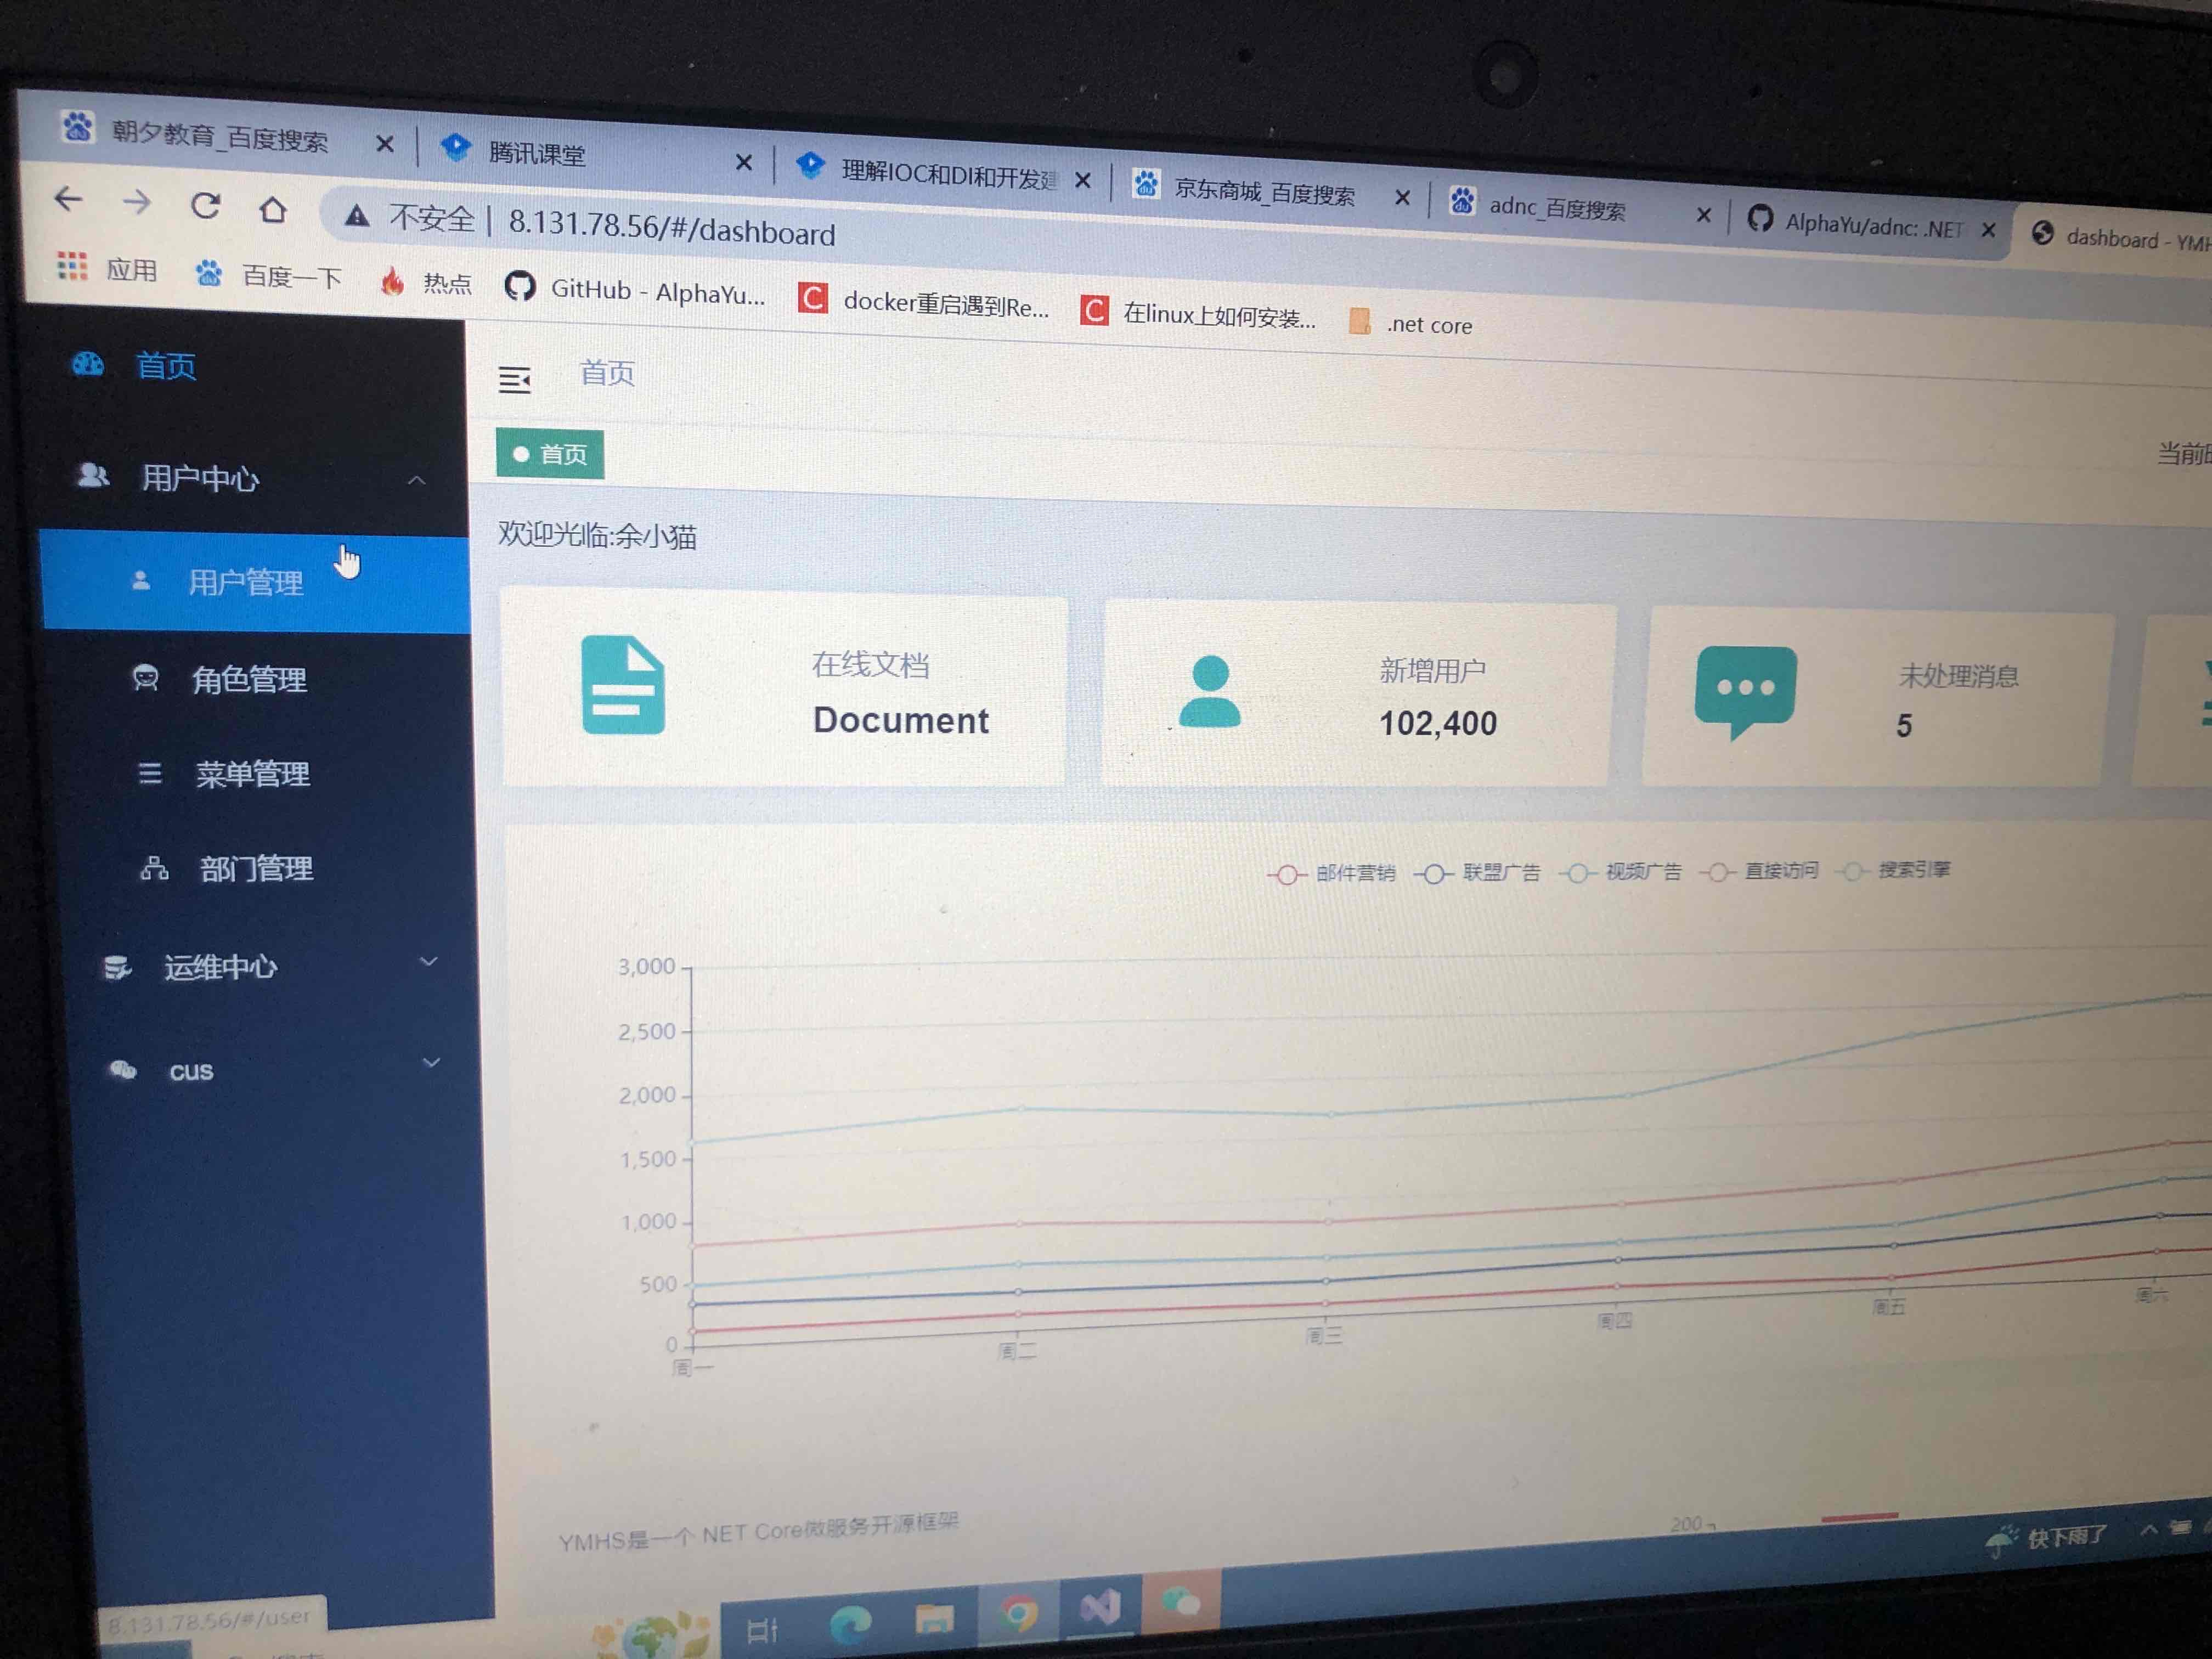The height and width of the screenshot is (1659, 2212).
Task: Click the address bar URL 8.131.78.56
Action: tap(671, 227)
